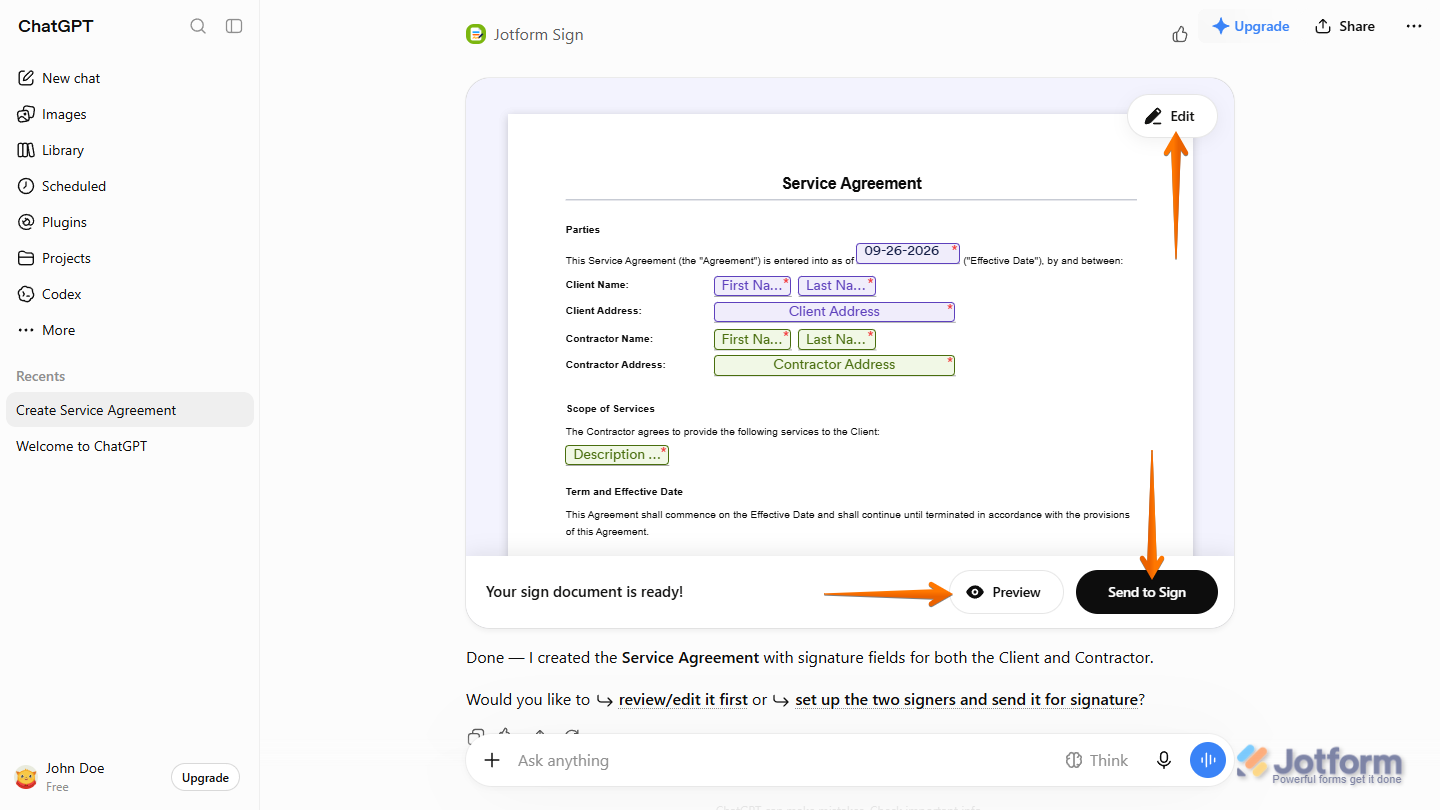The height and width of the screenshot is (810, 1440).
Task: Click the plus attach icon
Action: [492, 760]
